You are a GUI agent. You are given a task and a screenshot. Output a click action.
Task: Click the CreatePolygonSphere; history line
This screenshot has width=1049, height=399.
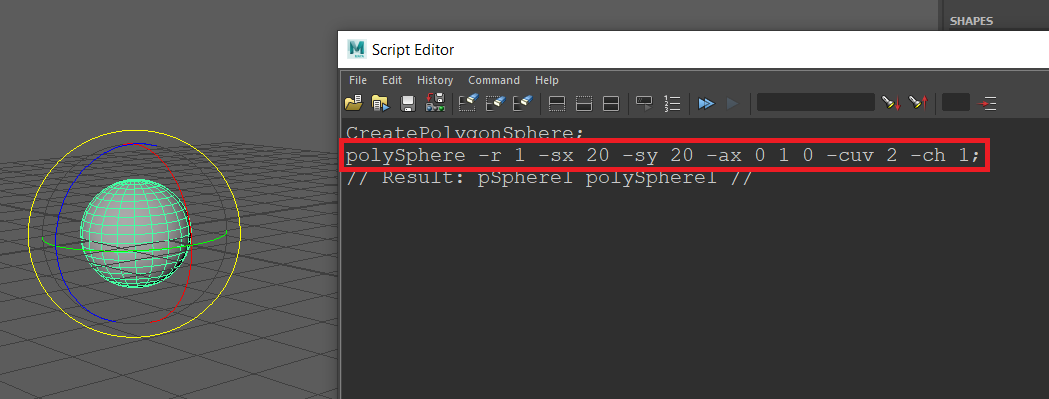(x=465, y=133)
